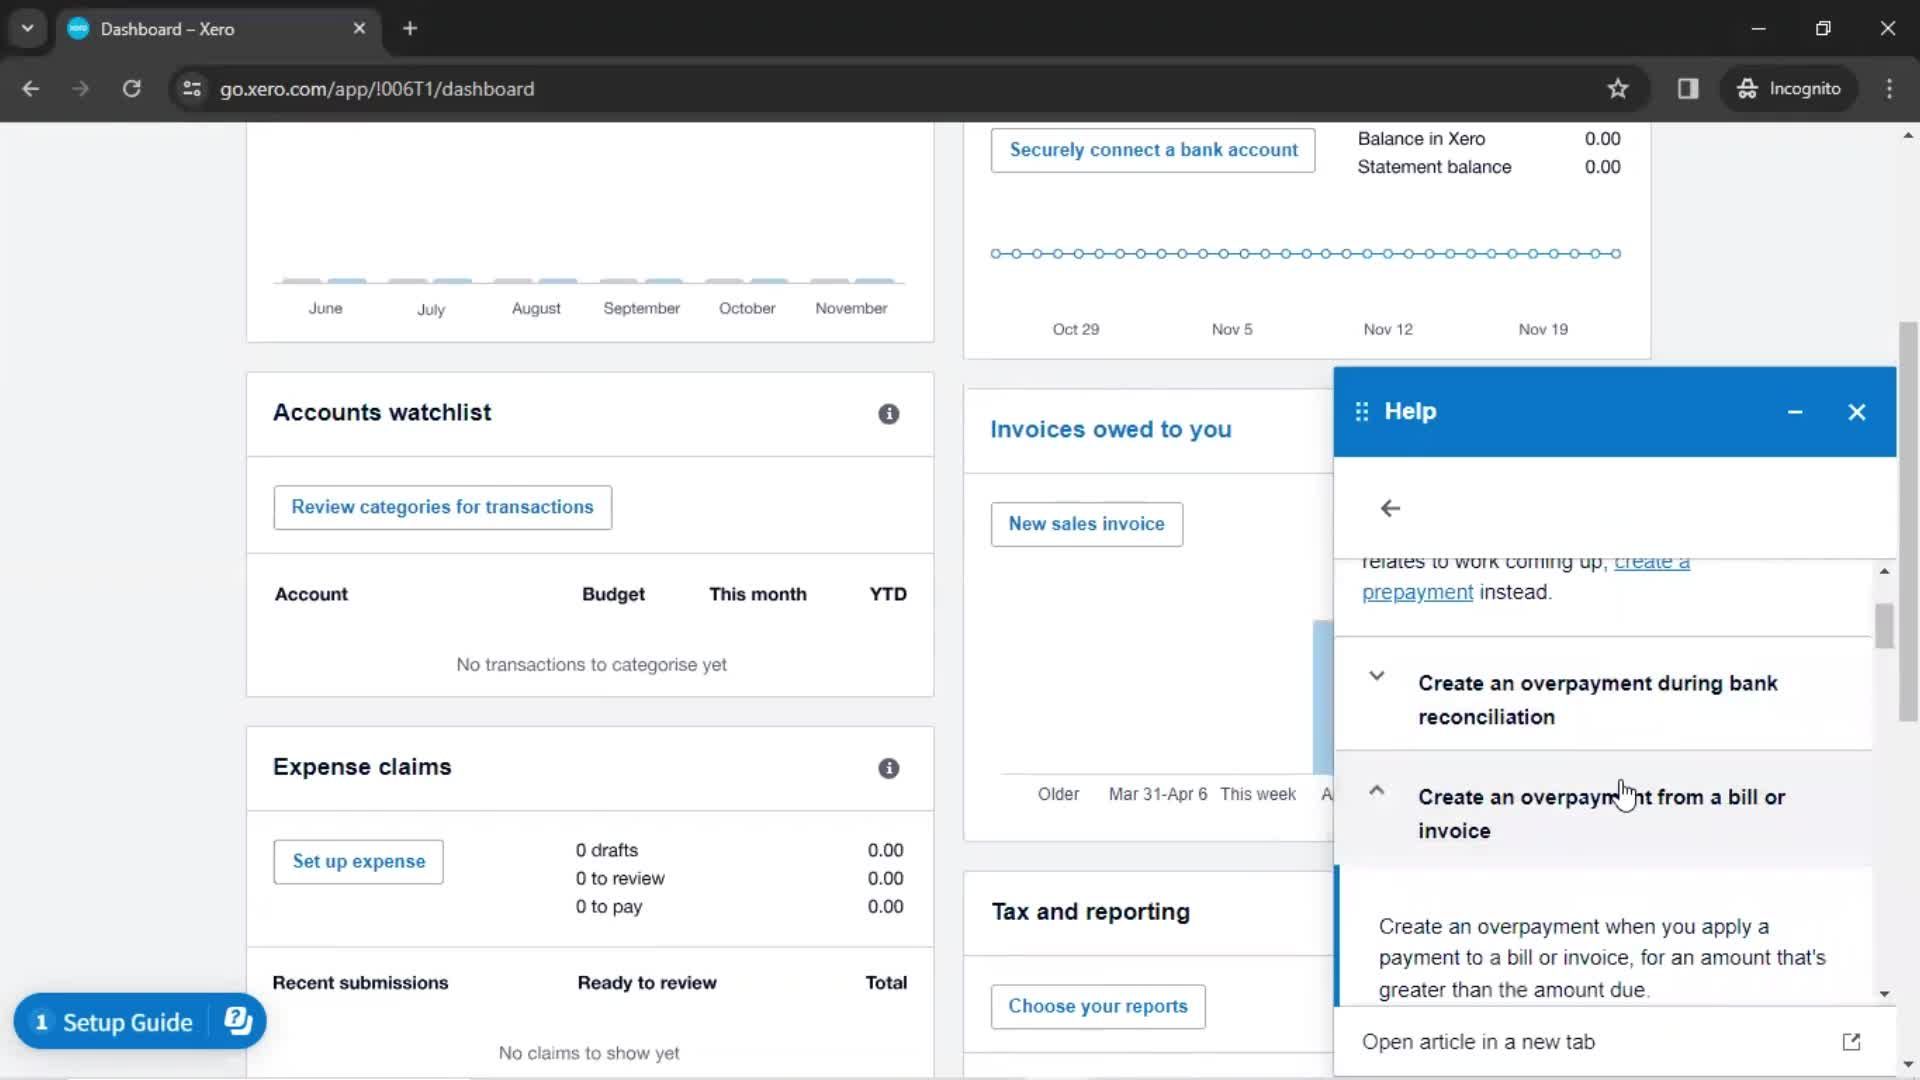Click the back arrow in Help panel
1920x1080 pixels.
coord(1390,509)
